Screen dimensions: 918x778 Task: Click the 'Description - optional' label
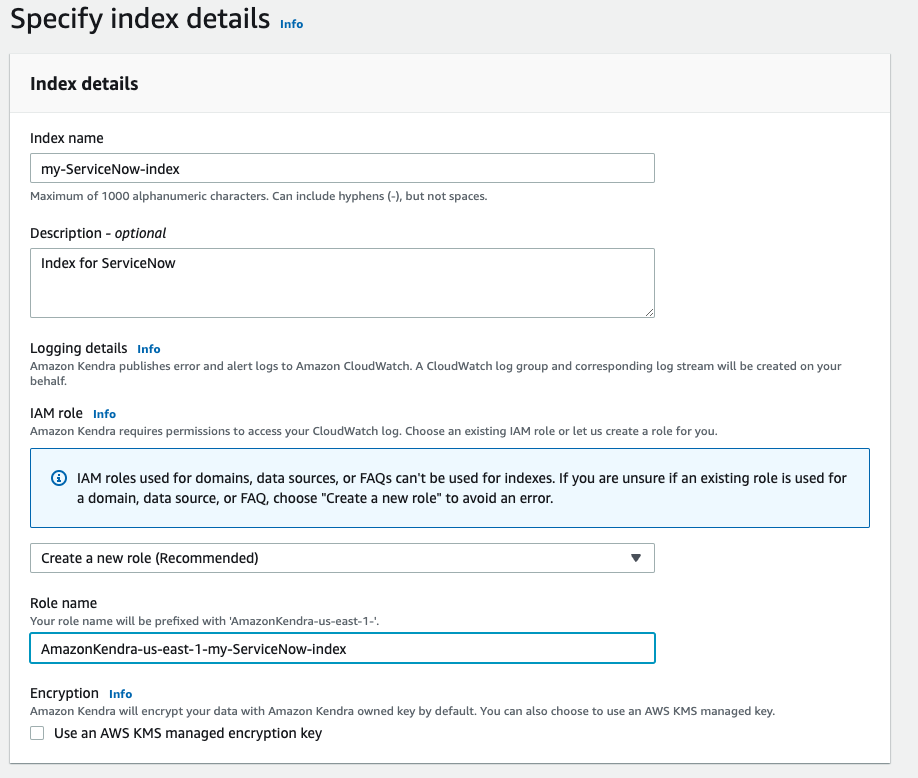point(98,233)
